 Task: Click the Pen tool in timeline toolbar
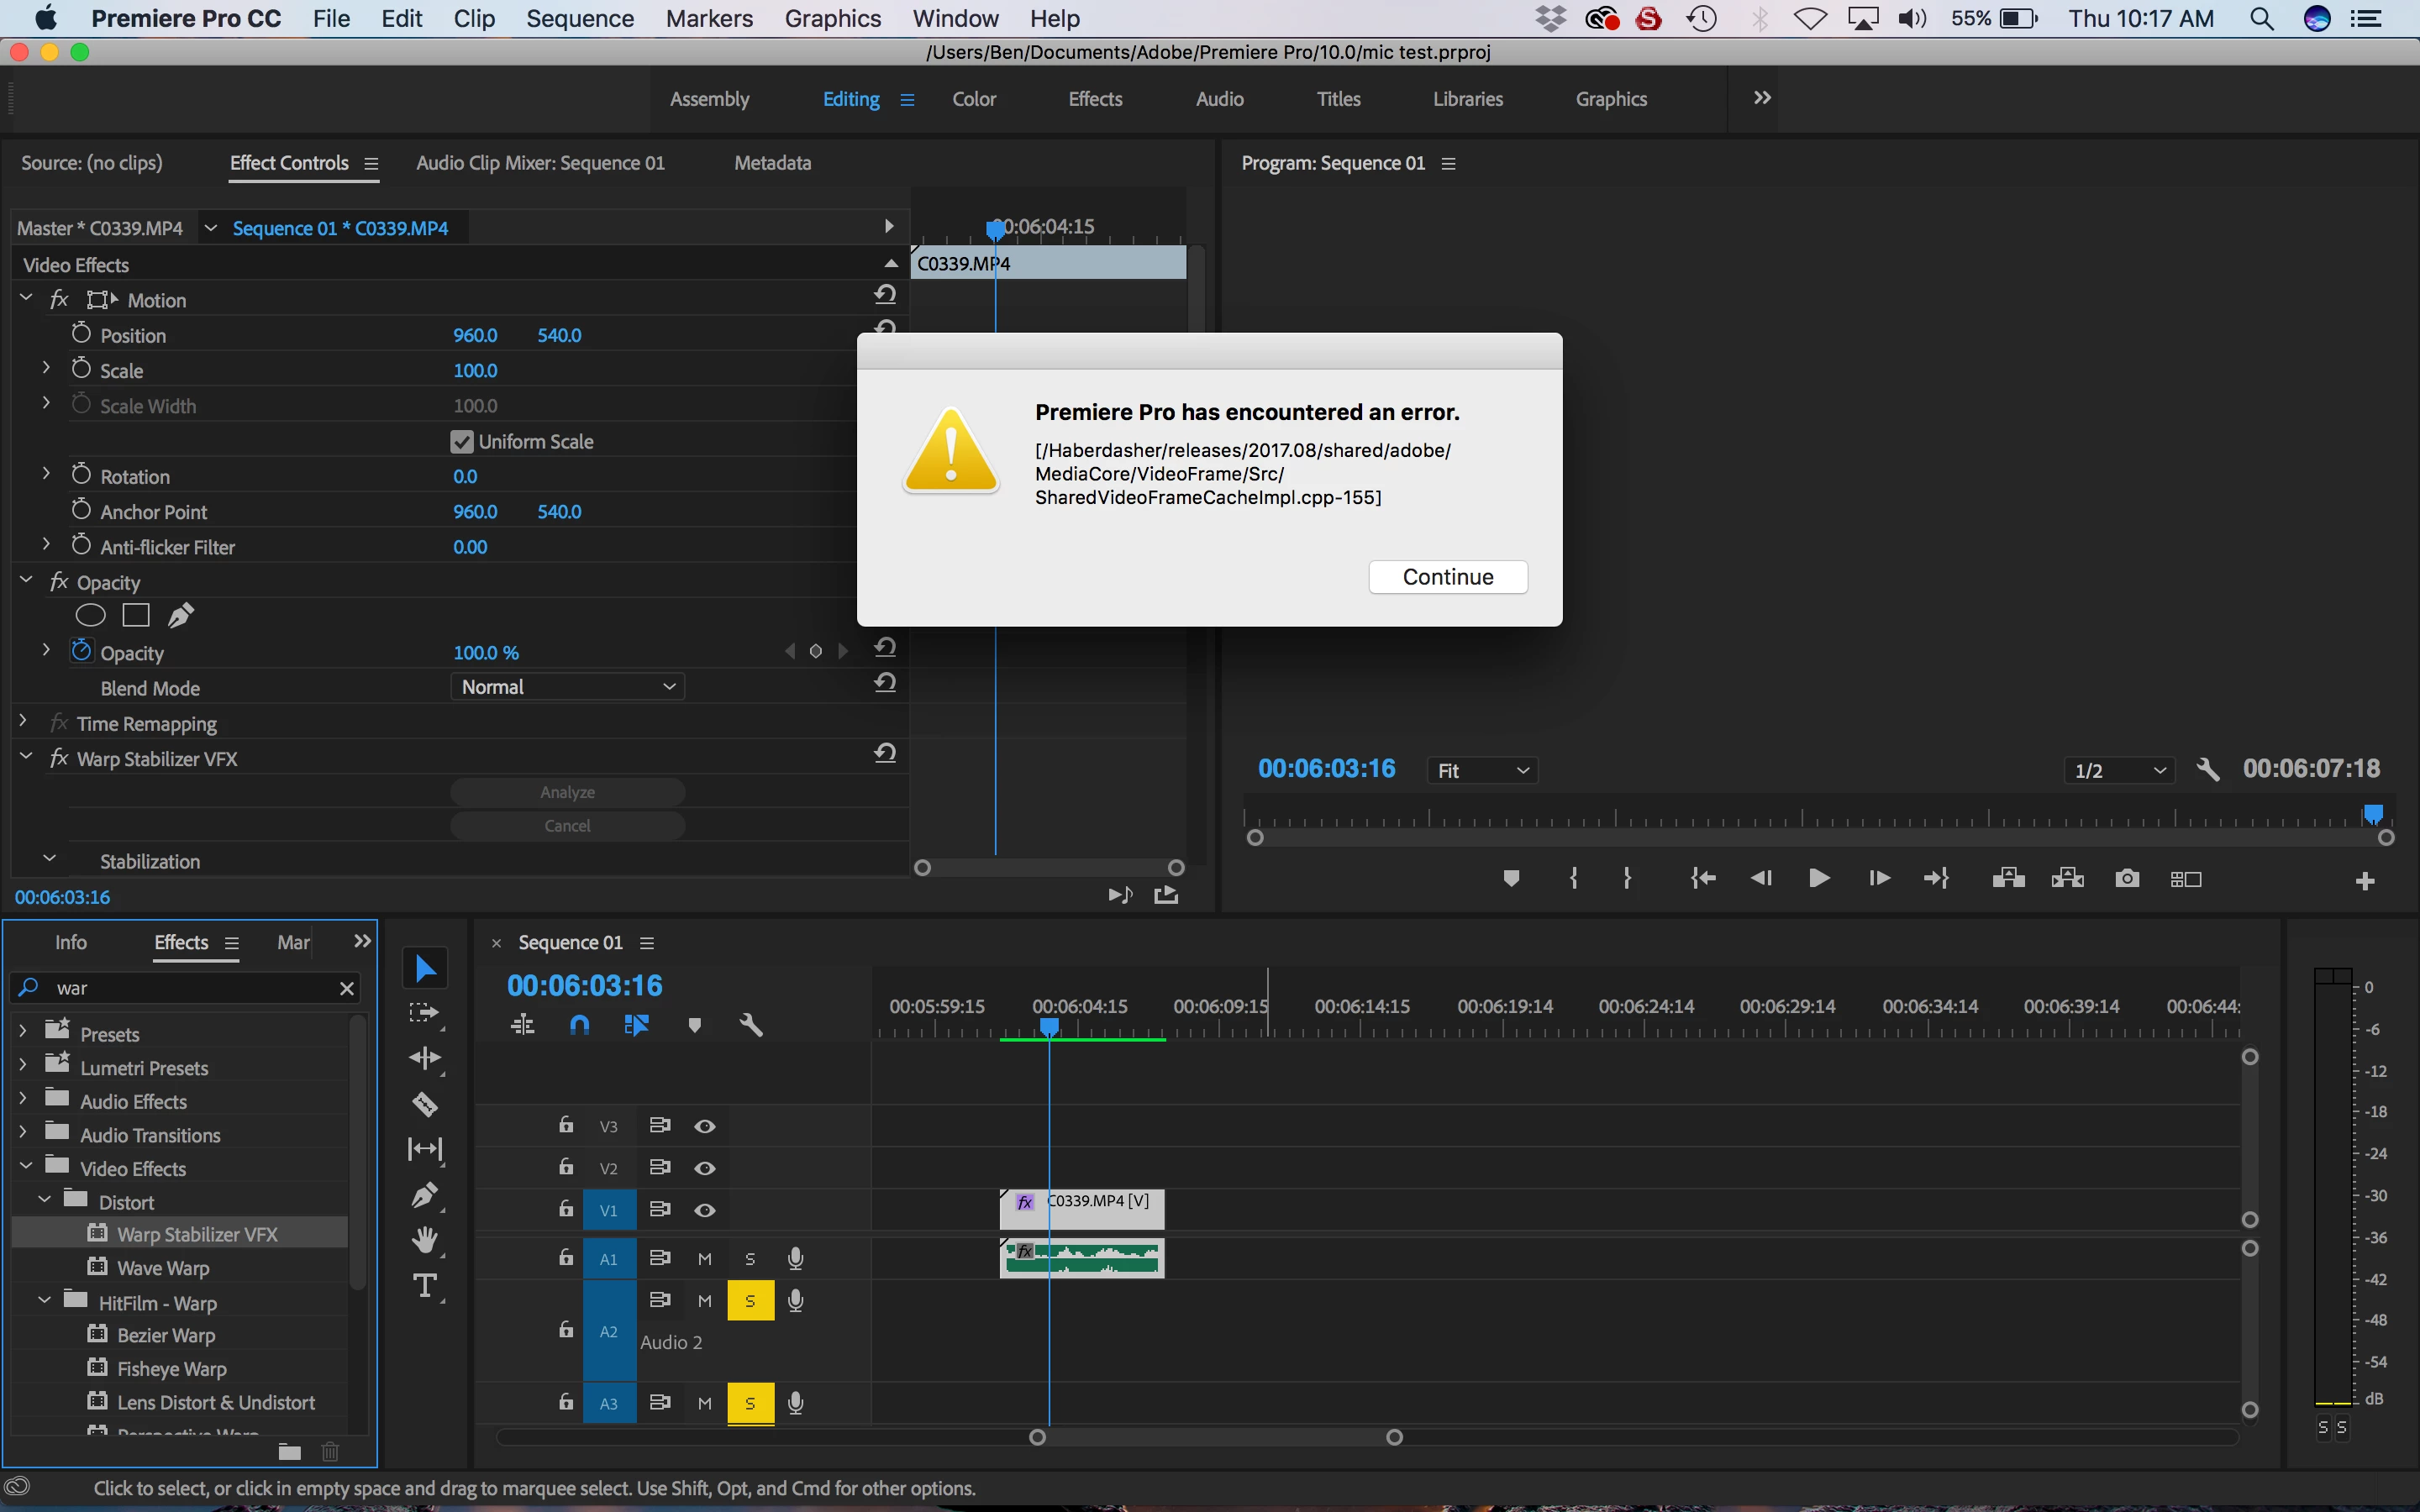(x=425, y=1195)
